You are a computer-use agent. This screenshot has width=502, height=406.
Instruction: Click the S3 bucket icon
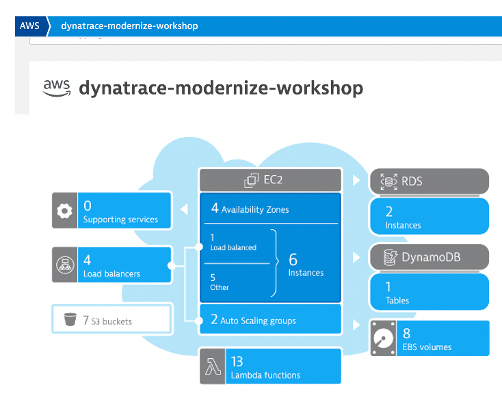click(70, 319)
